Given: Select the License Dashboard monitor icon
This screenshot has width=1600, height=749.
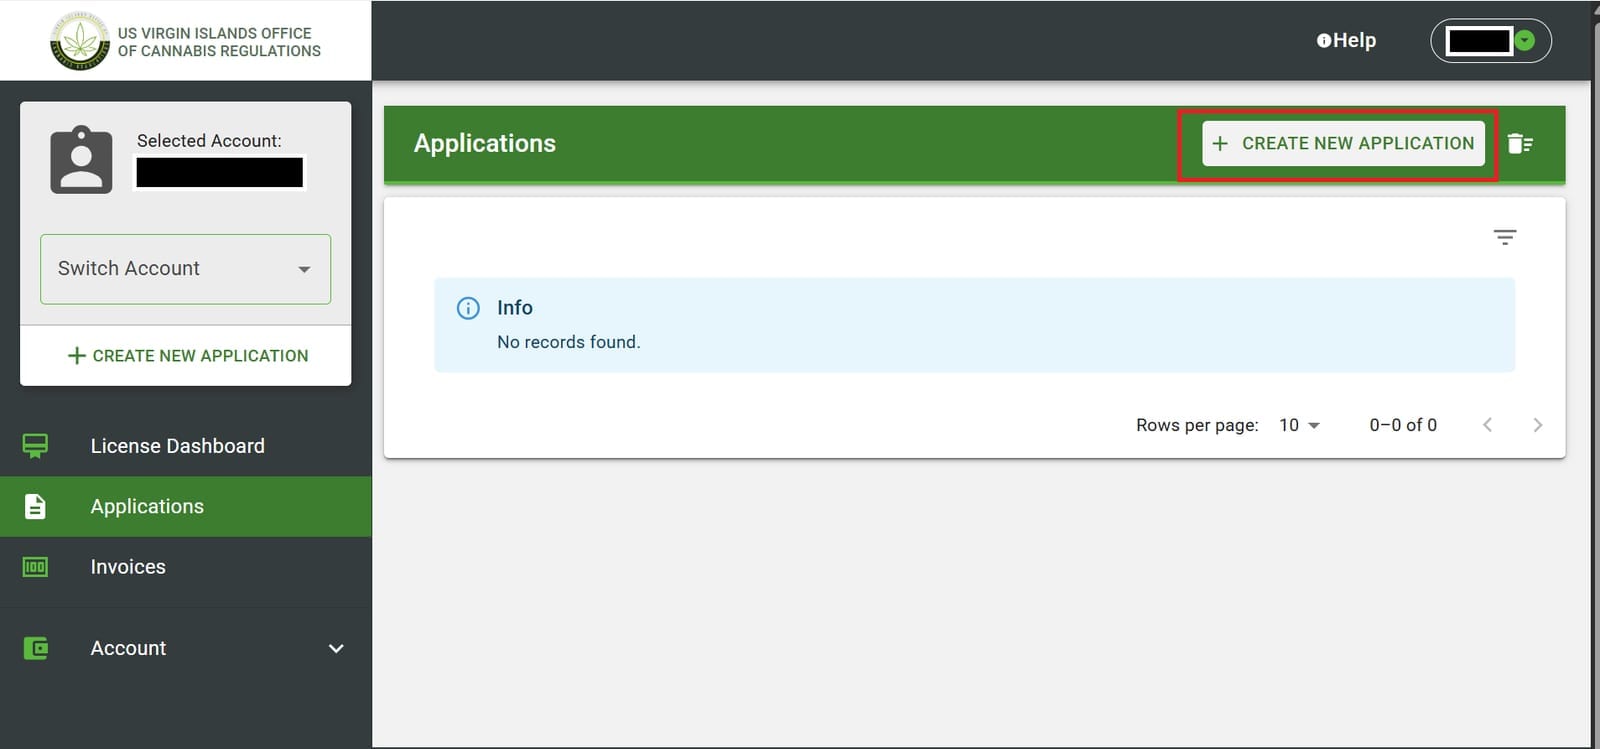Looking at the screenshot, I should (x=35, y=446).
